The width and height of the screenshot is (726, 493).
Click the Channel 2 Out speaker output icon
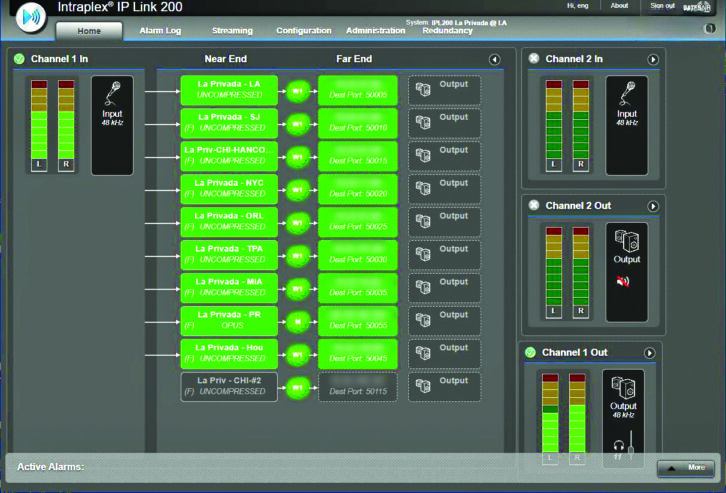pyautogui.click(x=626, y=241)
